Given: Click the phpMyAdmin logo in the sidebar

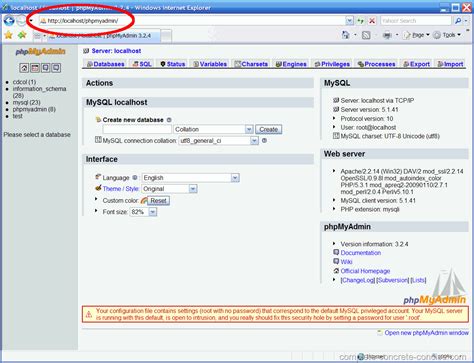Looking at the screenshot, I should 40,52.
